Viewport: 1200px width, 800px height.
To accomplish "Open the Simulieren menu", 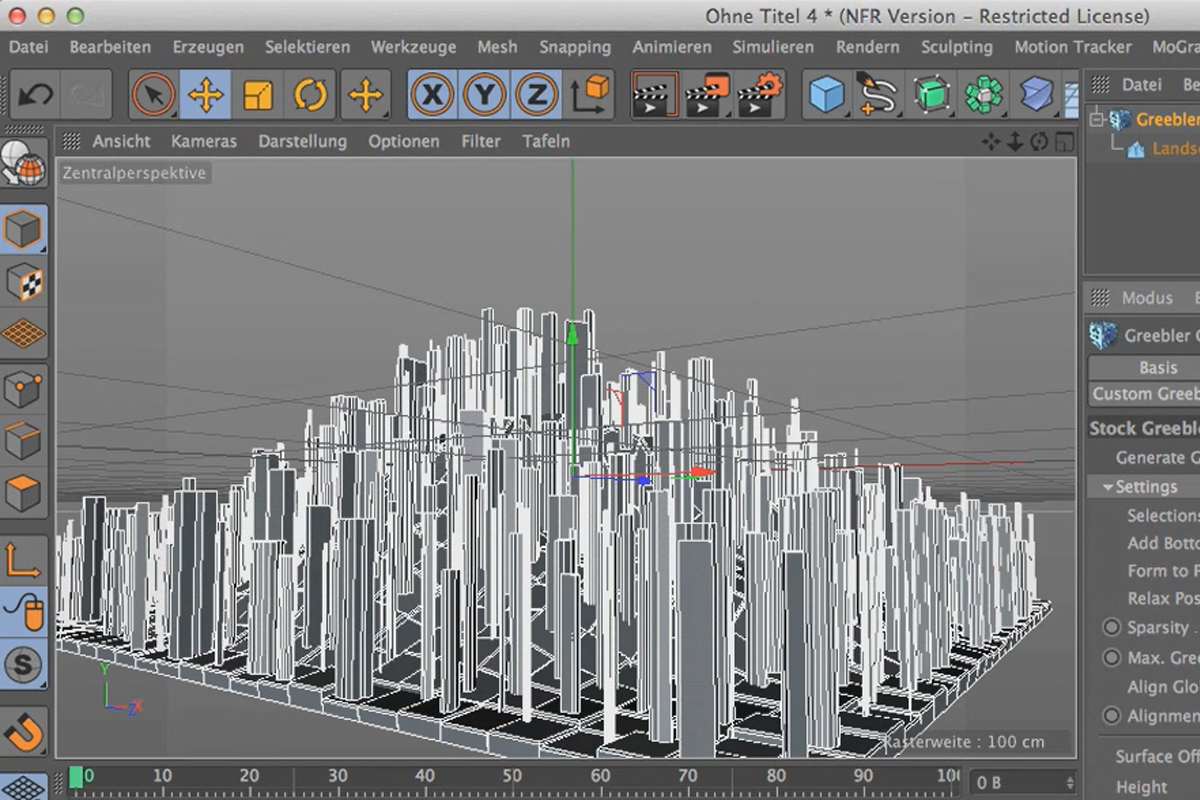I will (774, 47).
